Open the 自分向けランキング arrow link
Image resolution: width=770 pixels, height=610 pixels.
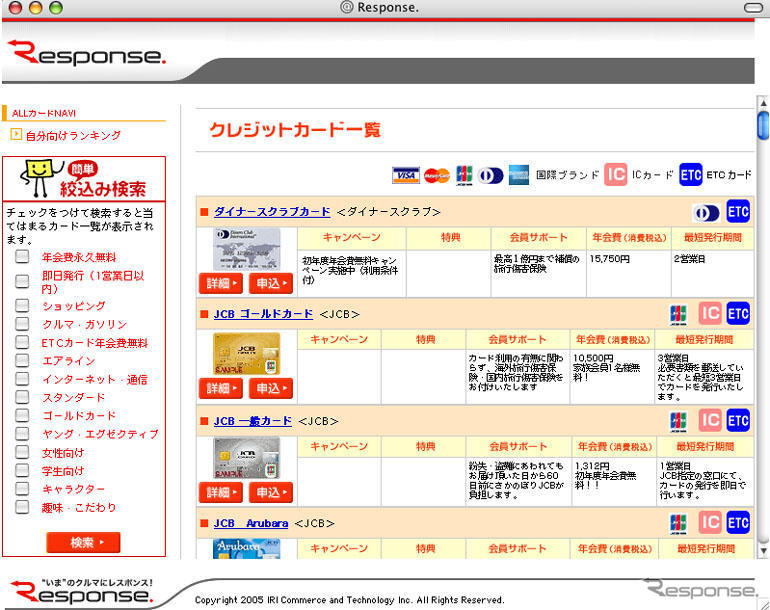tap(16, 135)
